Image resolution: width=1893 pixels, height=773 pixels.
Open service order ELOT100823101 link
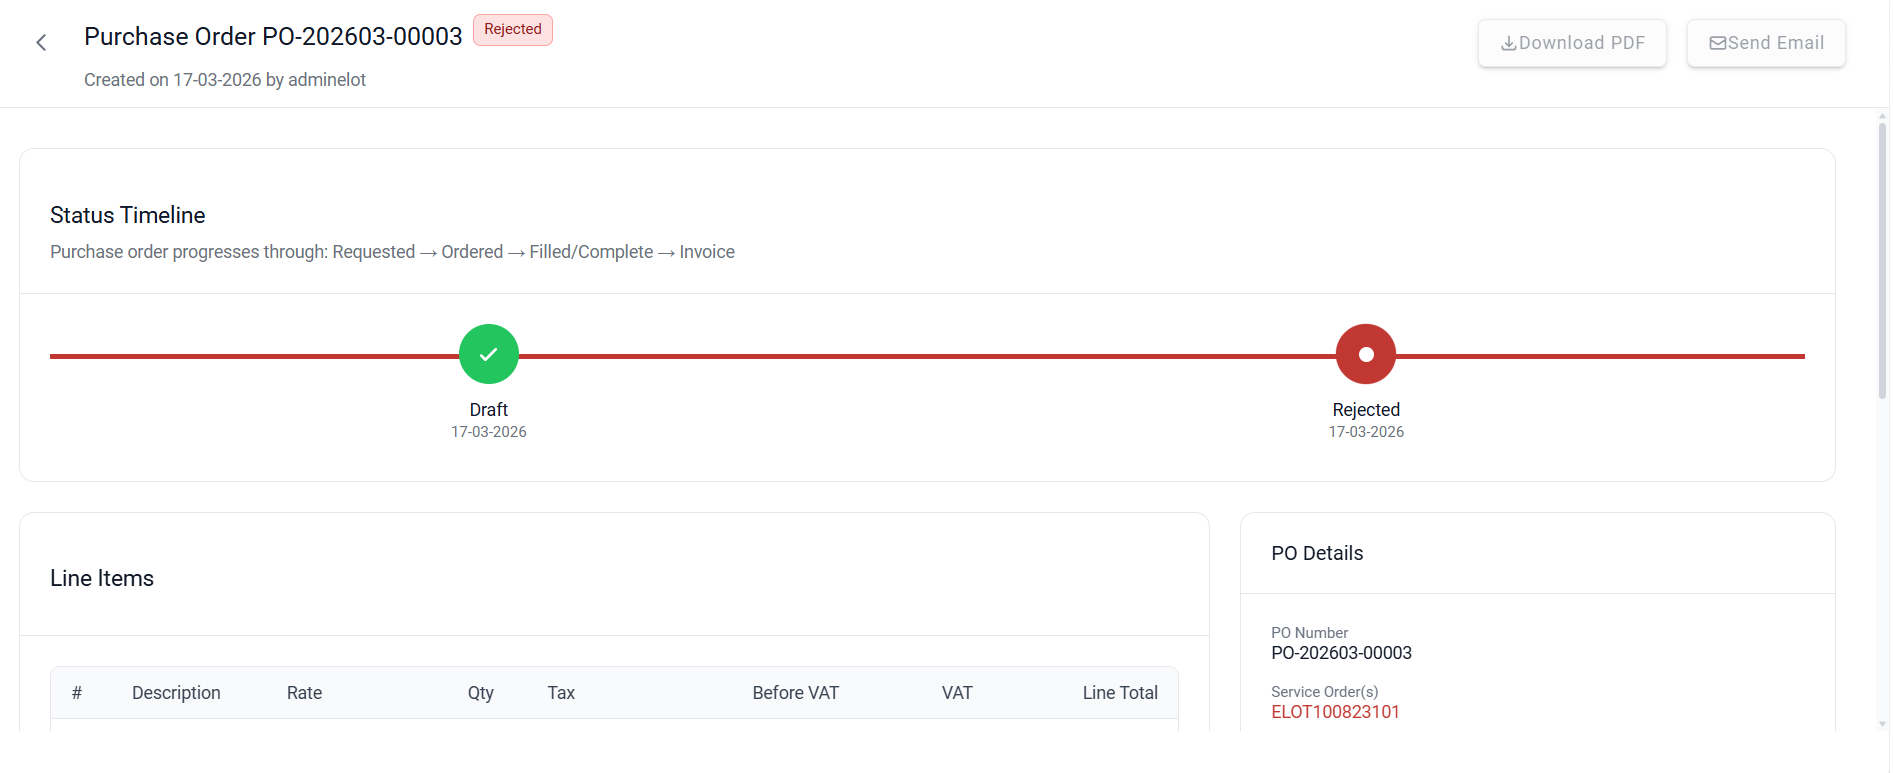(x=1335, y=712)
